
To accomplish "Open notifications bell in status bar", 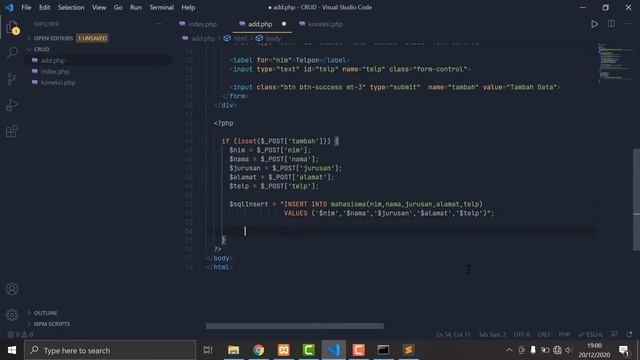I will pyautogui.click(x=629, y=334).
